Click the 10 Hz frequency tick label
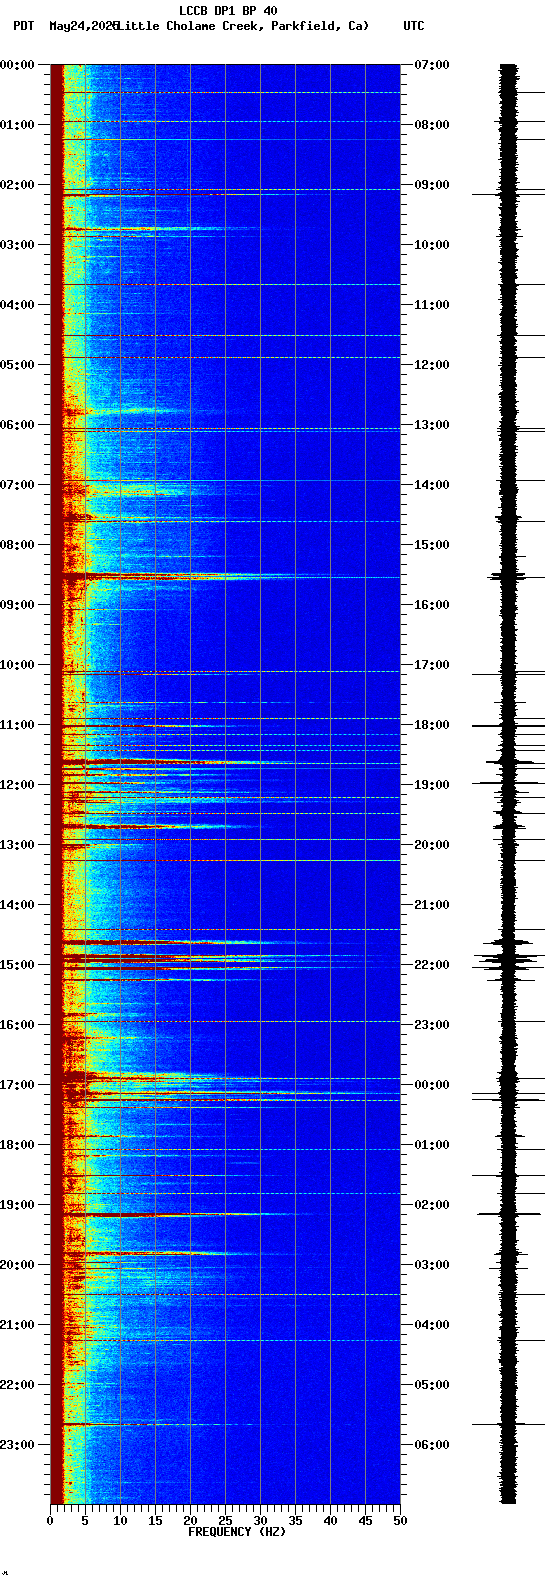 120,1521
